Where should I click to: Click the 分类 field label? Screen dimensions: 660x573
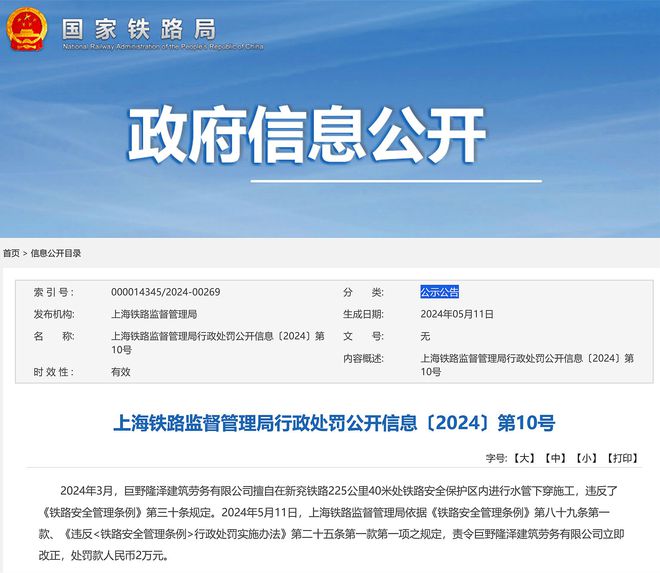click(363, 292)
